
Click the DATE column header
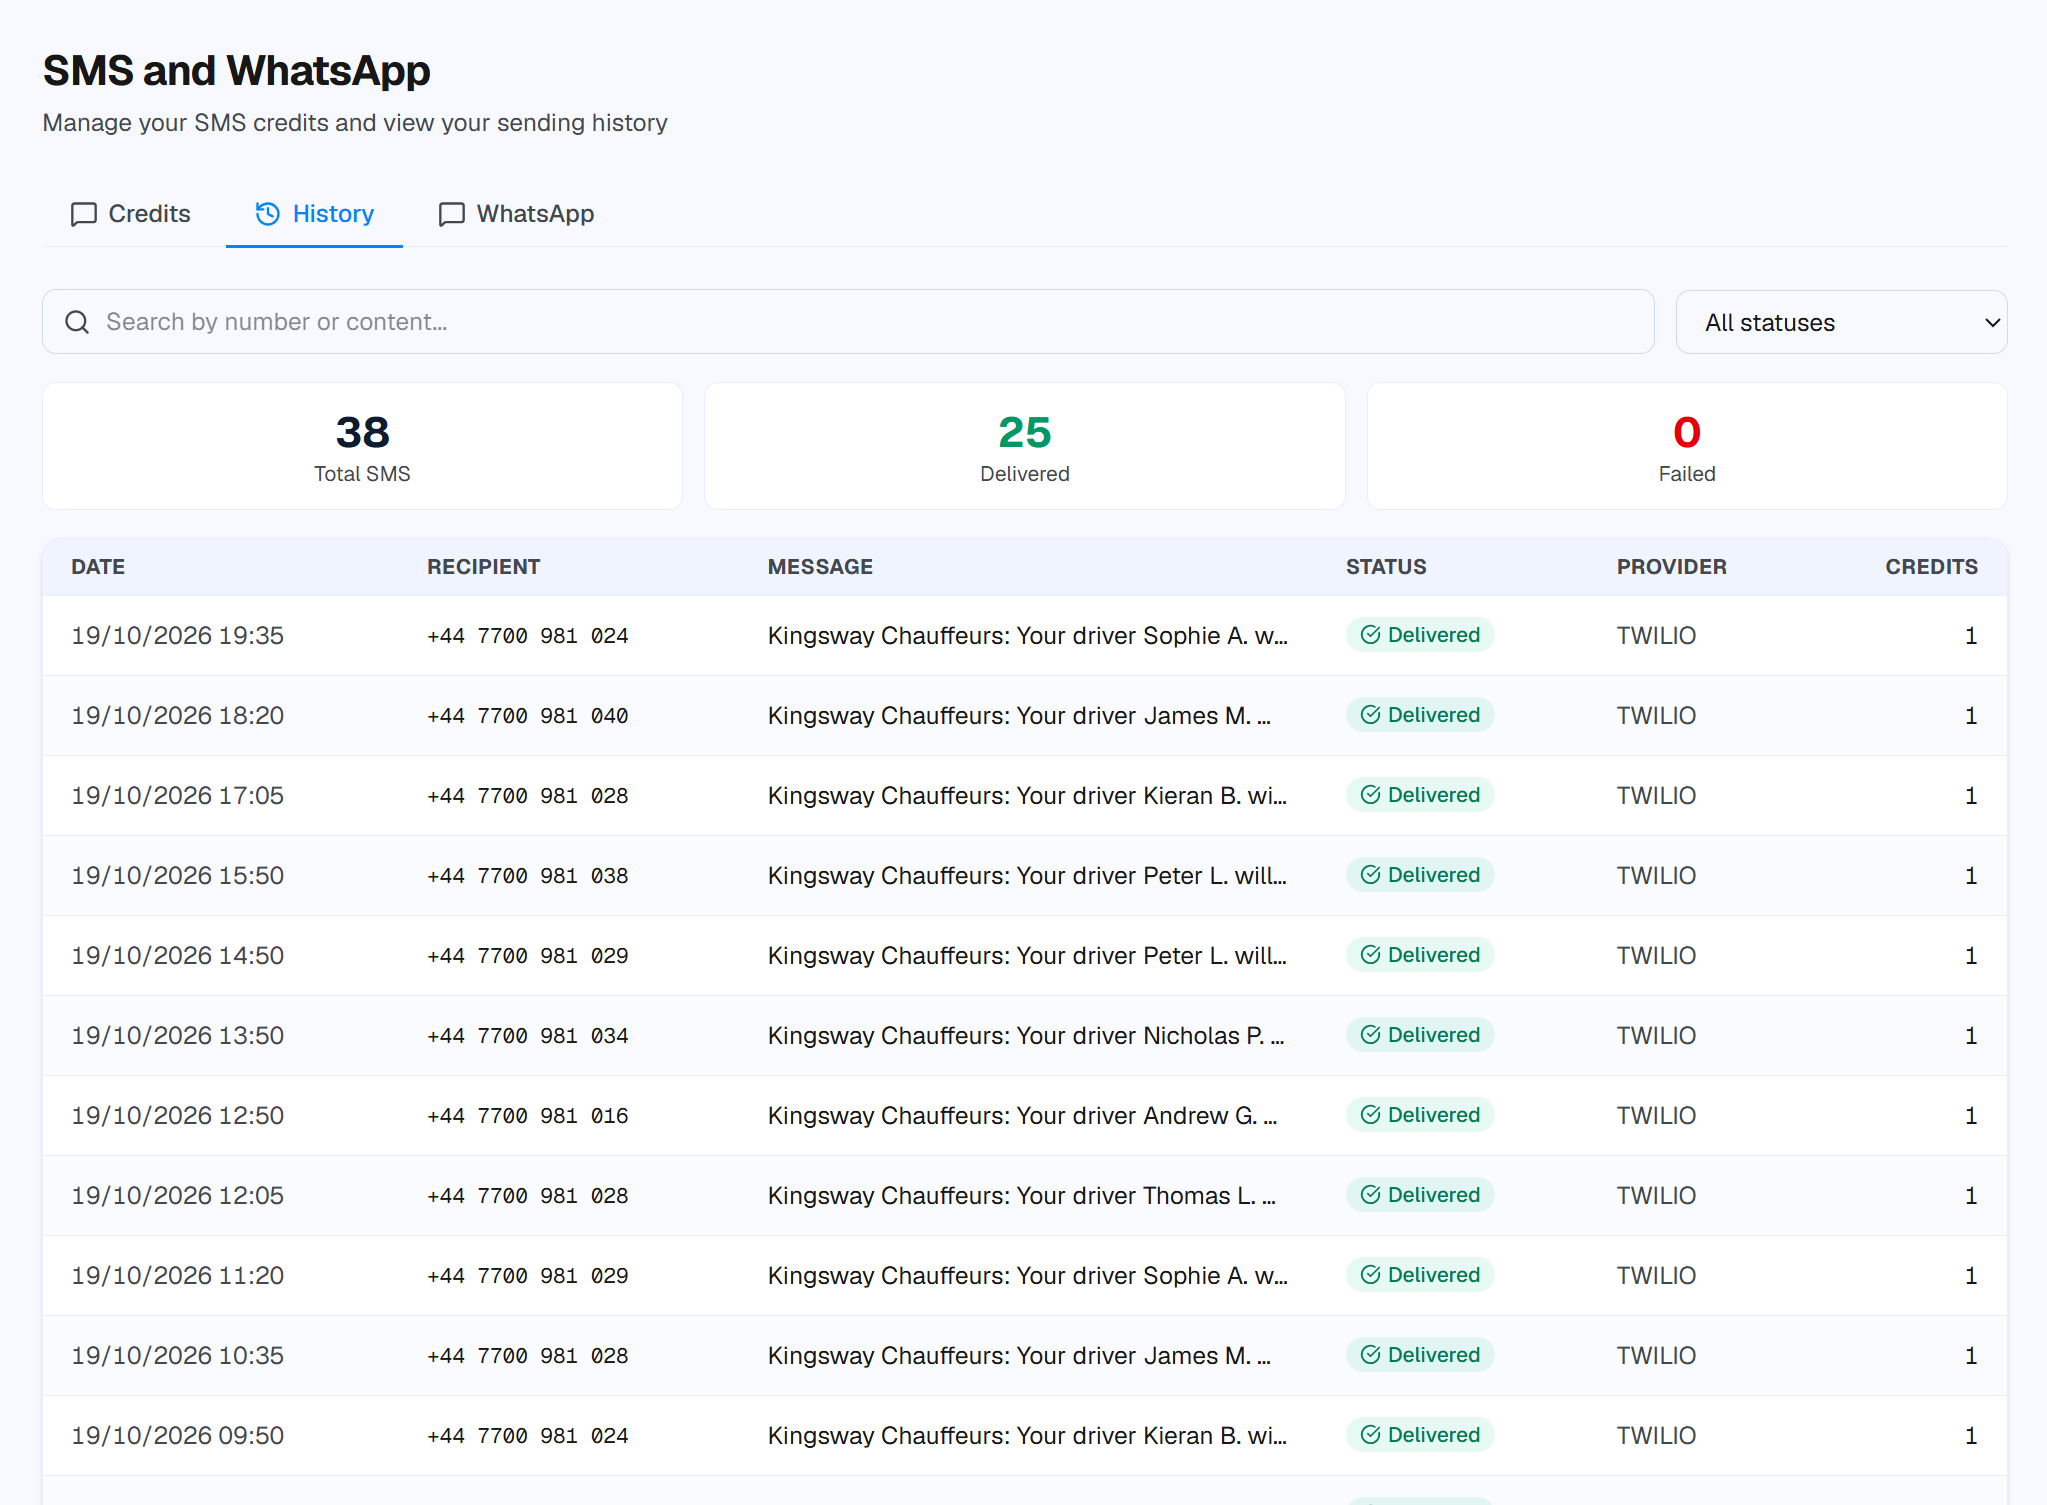coord(98,567)
